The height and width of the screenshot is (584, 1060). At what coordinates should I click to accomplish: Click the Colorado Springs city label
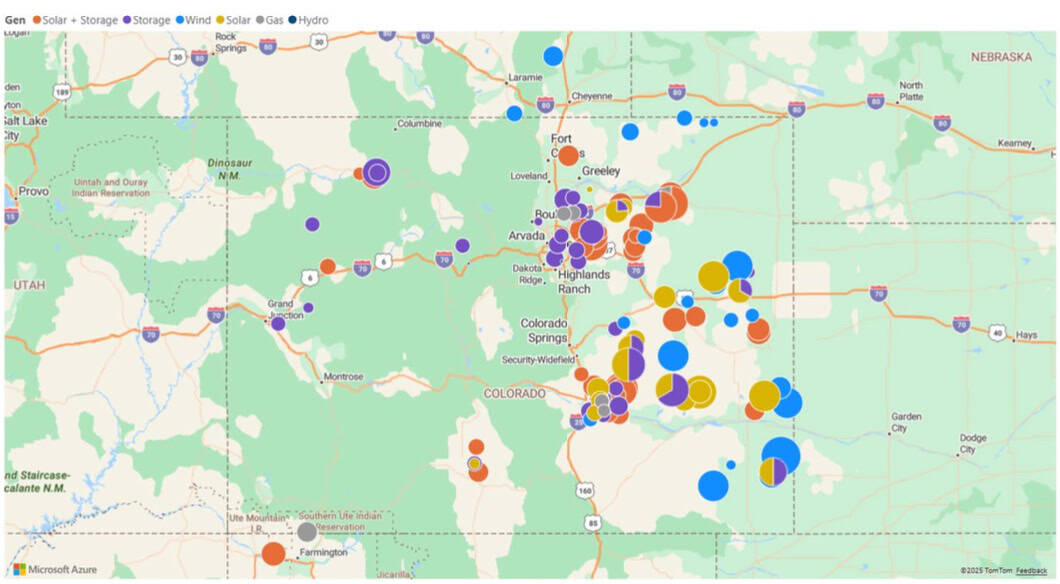click(544, 330)
